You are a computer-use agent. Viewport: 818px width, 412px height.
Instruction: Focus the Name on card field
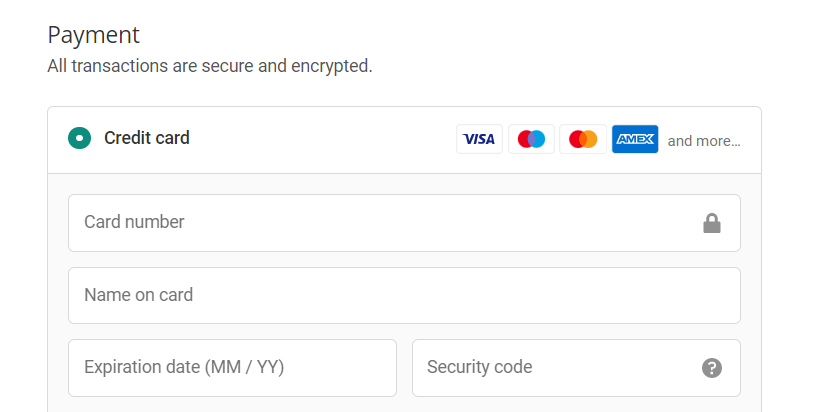tap(404, 296)
